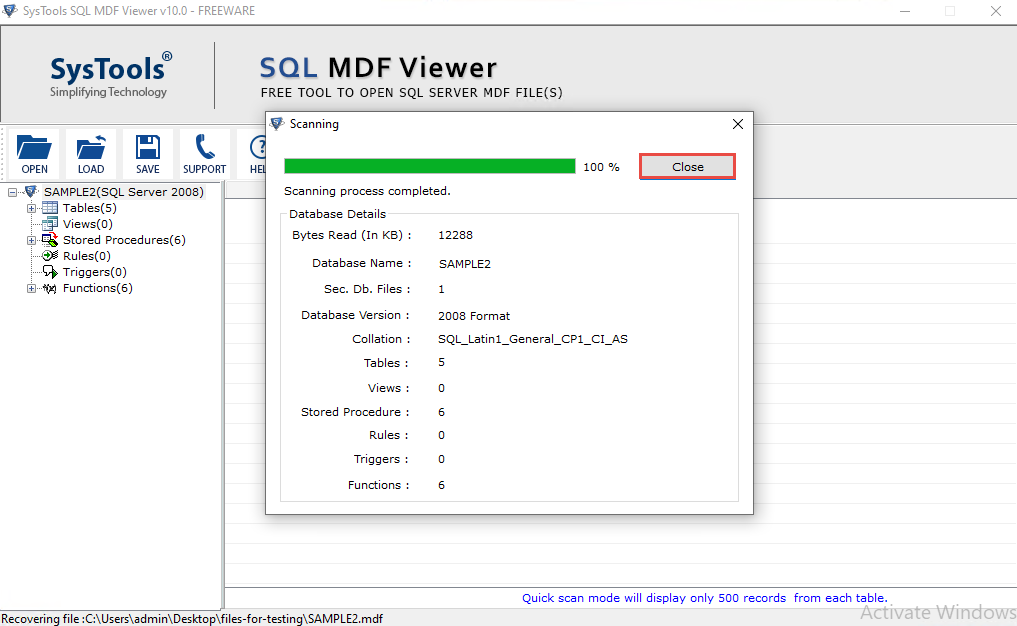Click the Functions icon in tree
The width and height of the screenshot is (1017, 626).
[x=50, y=288]
